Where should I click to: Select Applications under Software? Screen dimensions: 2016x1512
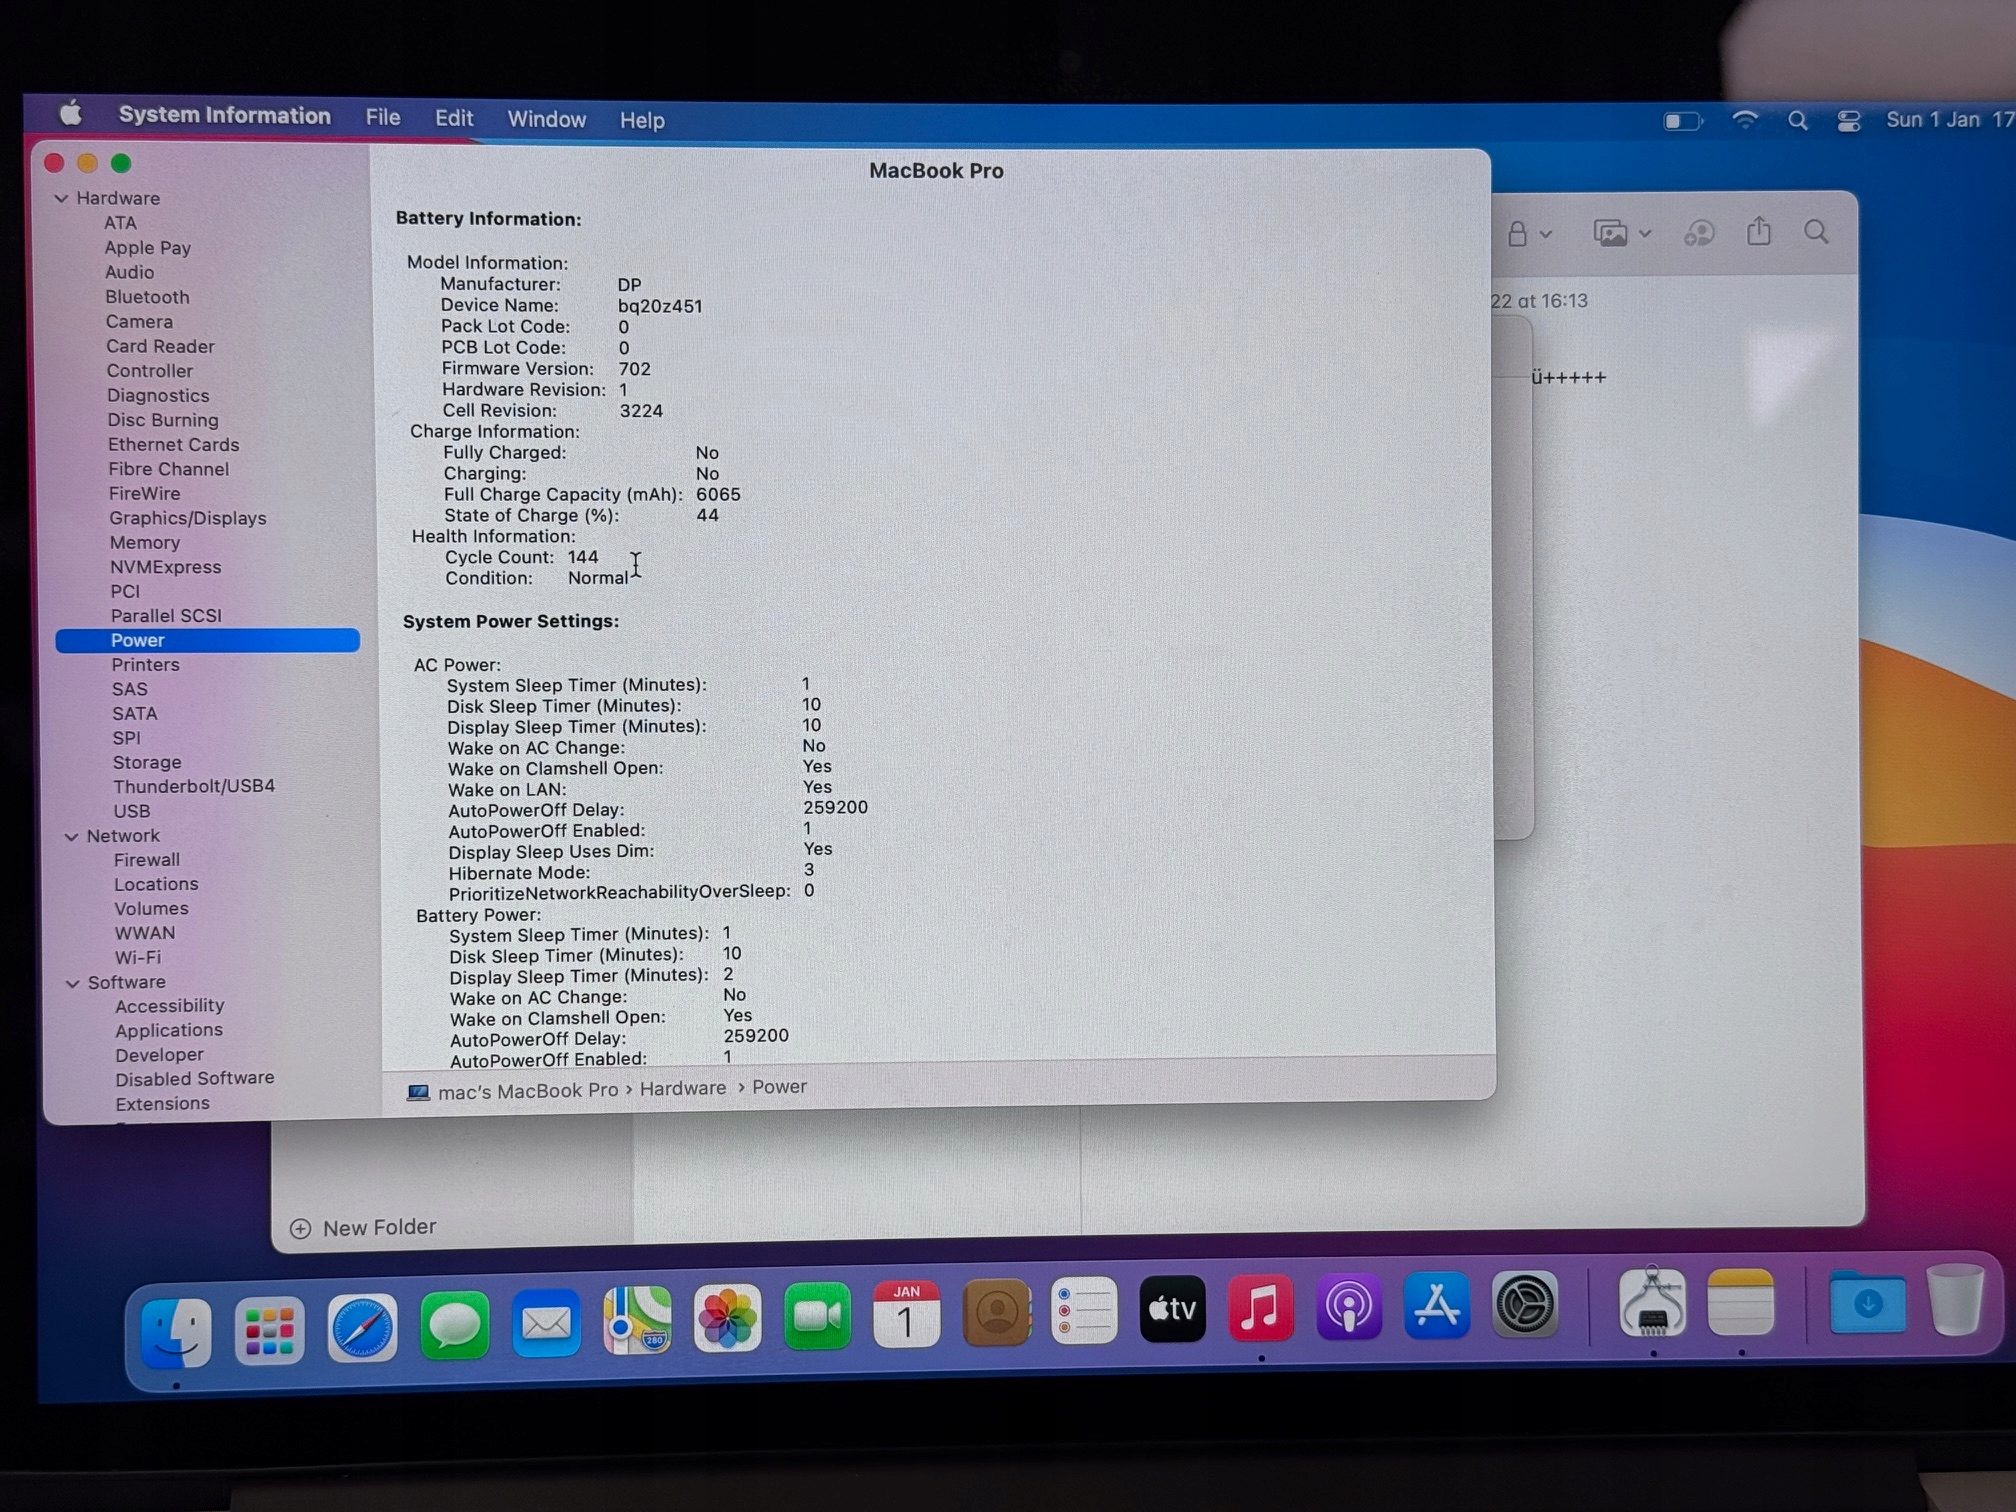pyautogui.click(x=169, y=1031)
